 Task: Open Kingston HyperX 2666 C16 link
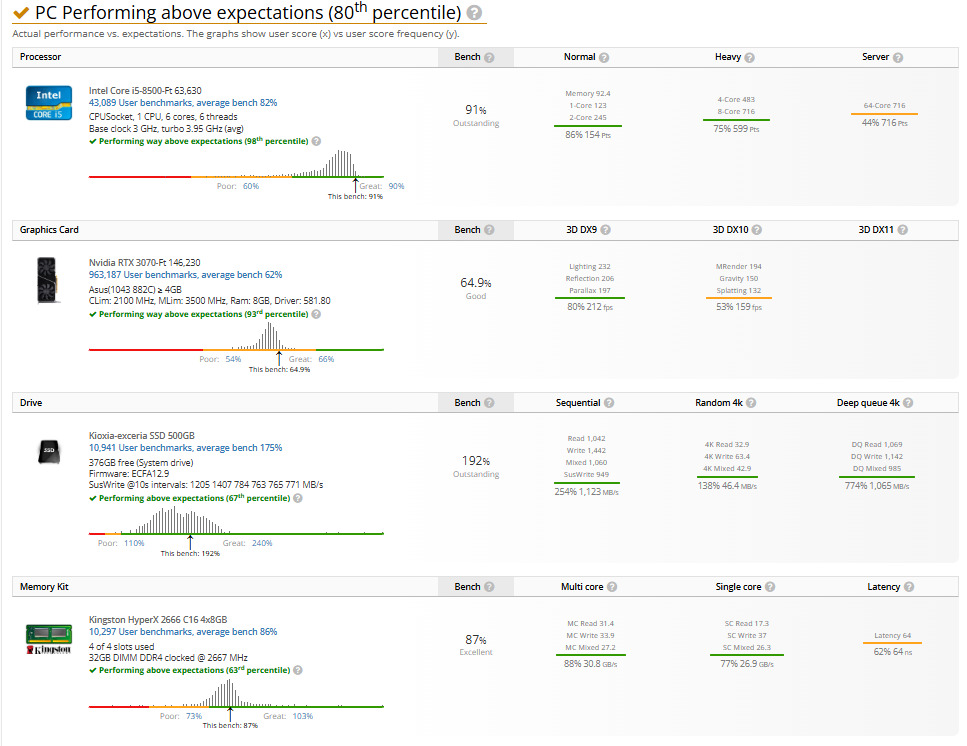click(x=158, y=620)
